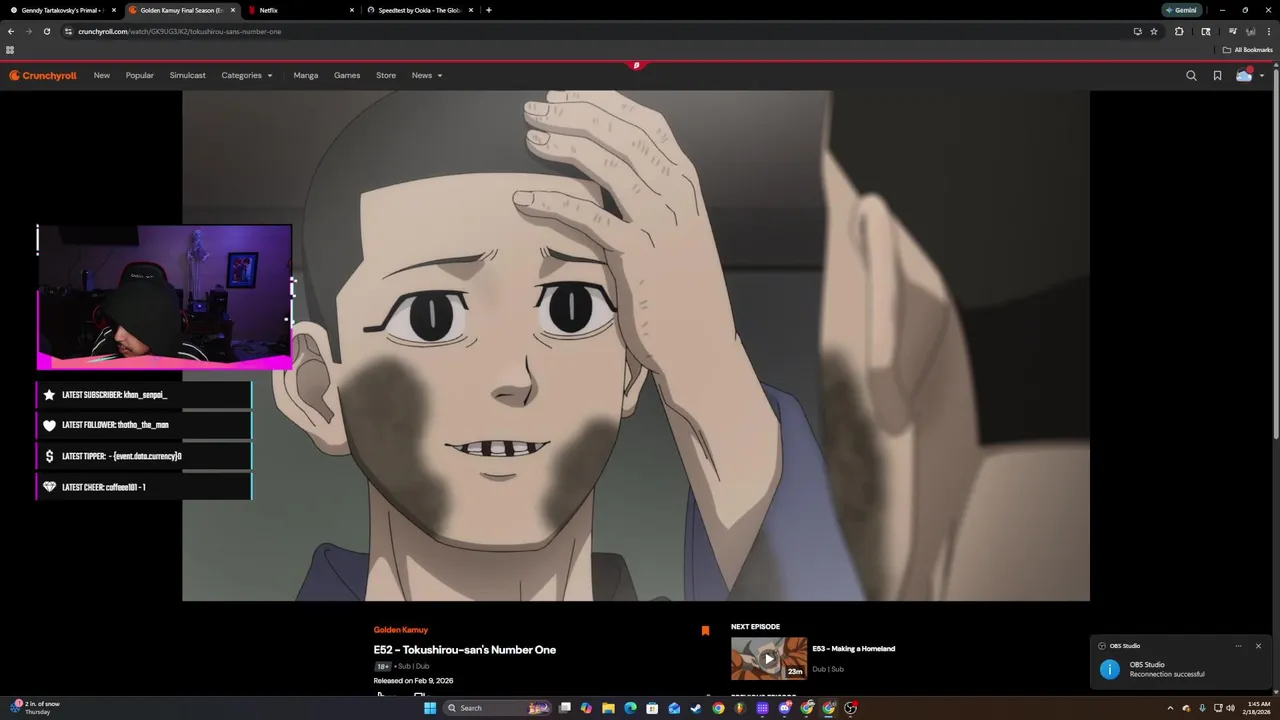Click the Chrome back arrow
Screen dimensions: 1280x720
pos(11,31)
